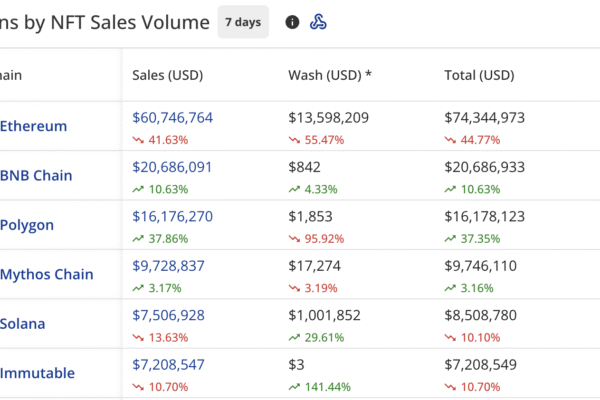
Task: Sort by the Sales (USD) column header
Action: (169, 75)
